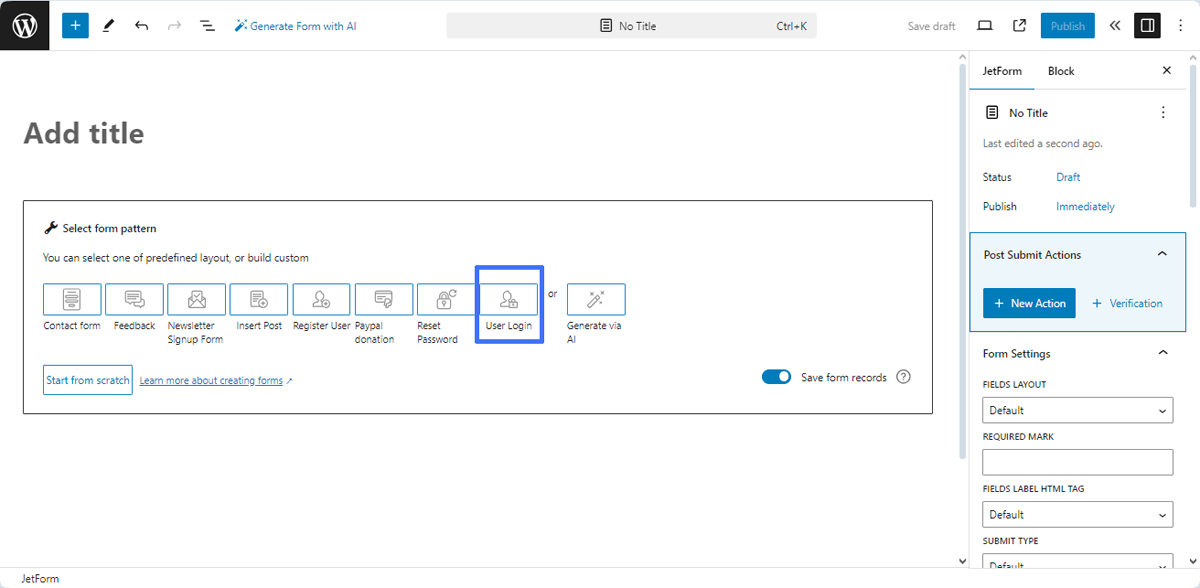The height and width of the screenshot is (588, 1200).
Task: Click the Add title field
Action: (x=84, y=132)
